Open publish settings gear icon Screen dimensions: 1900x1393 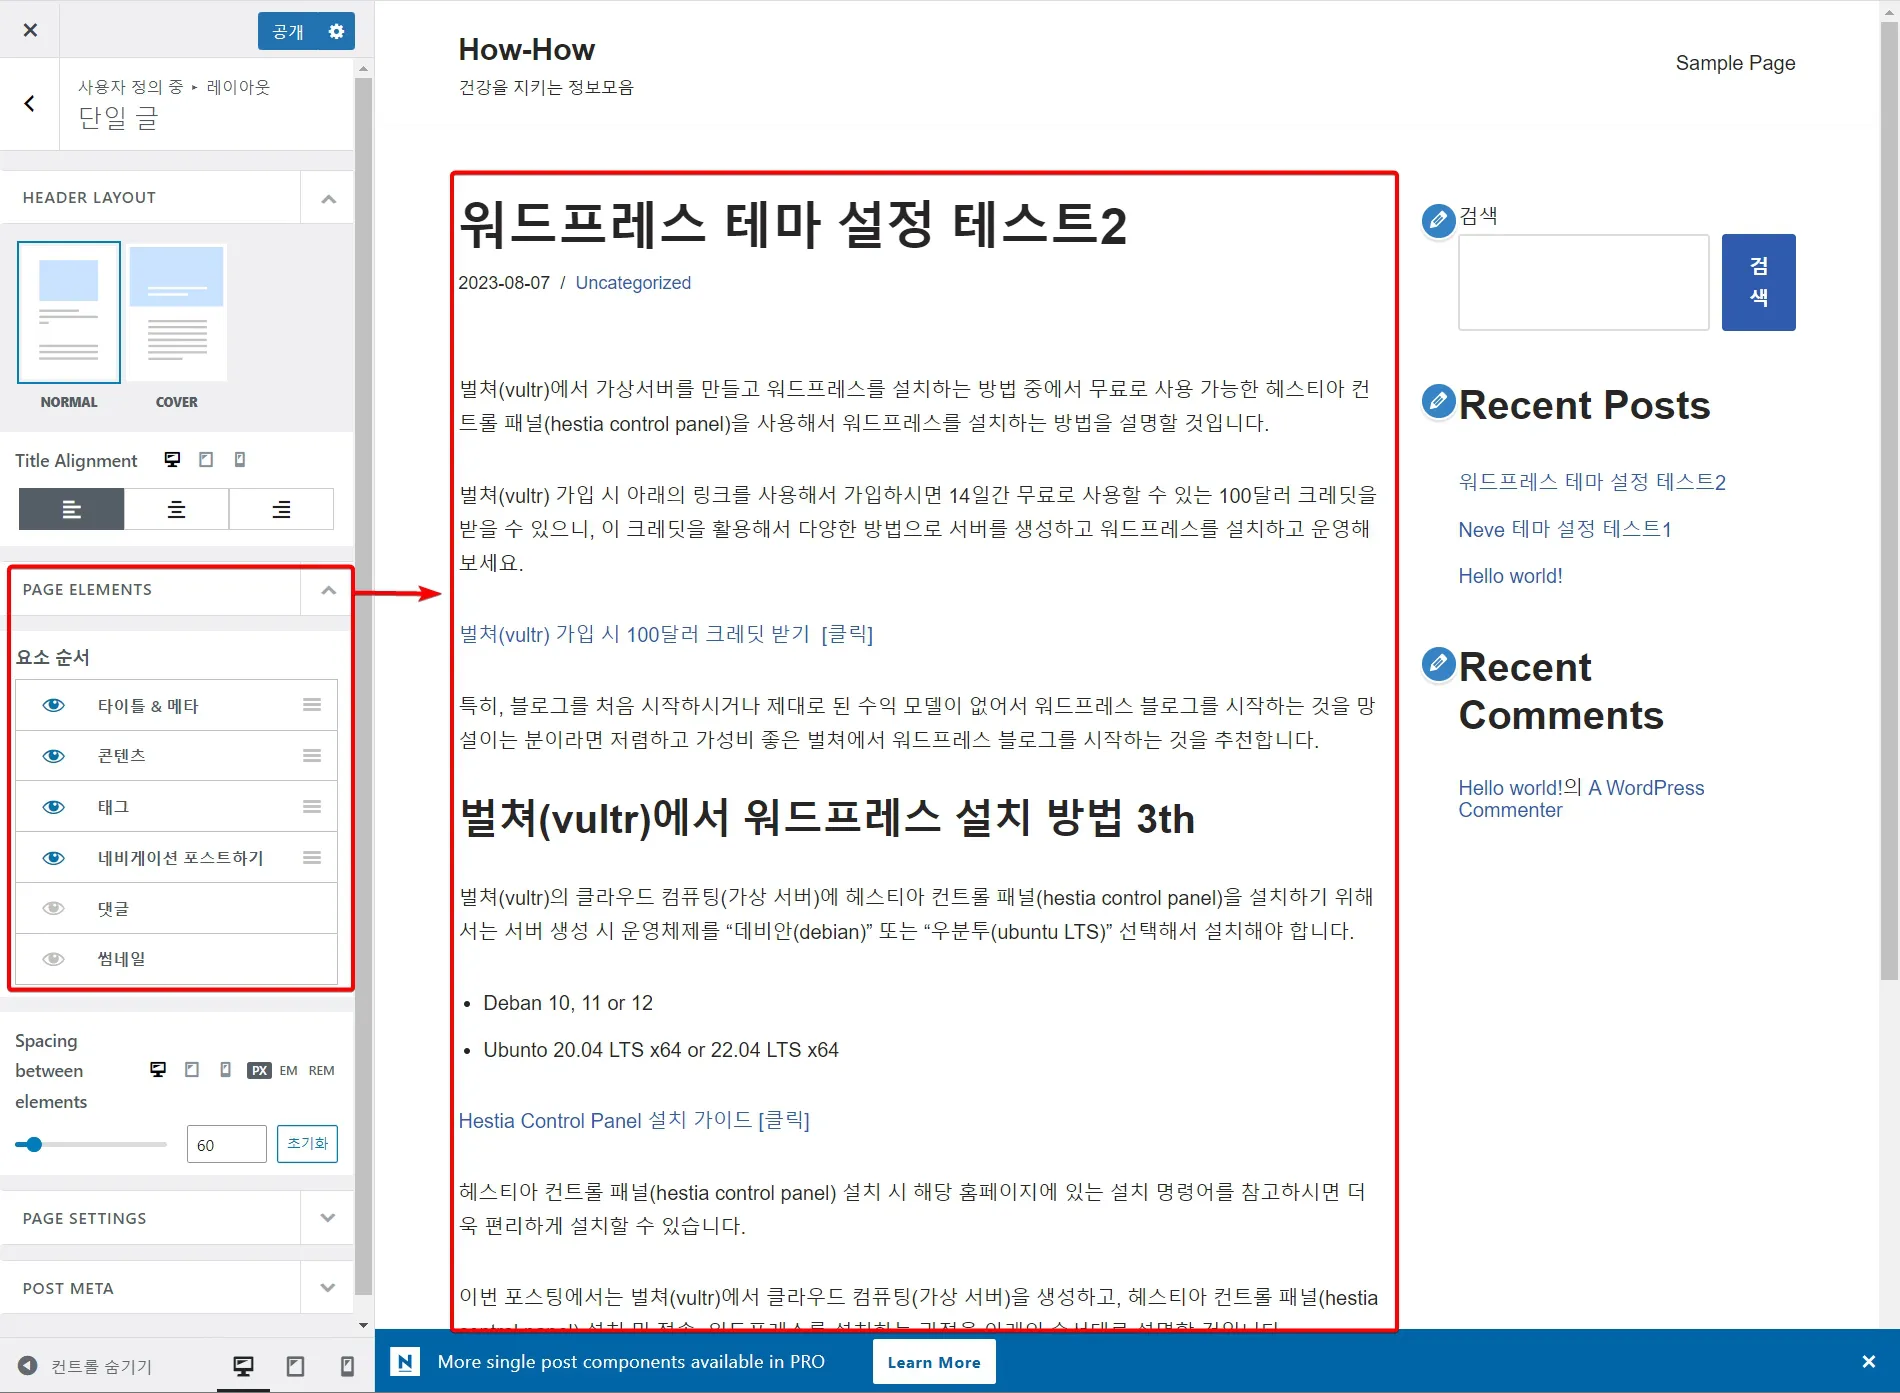pos(337,32)
